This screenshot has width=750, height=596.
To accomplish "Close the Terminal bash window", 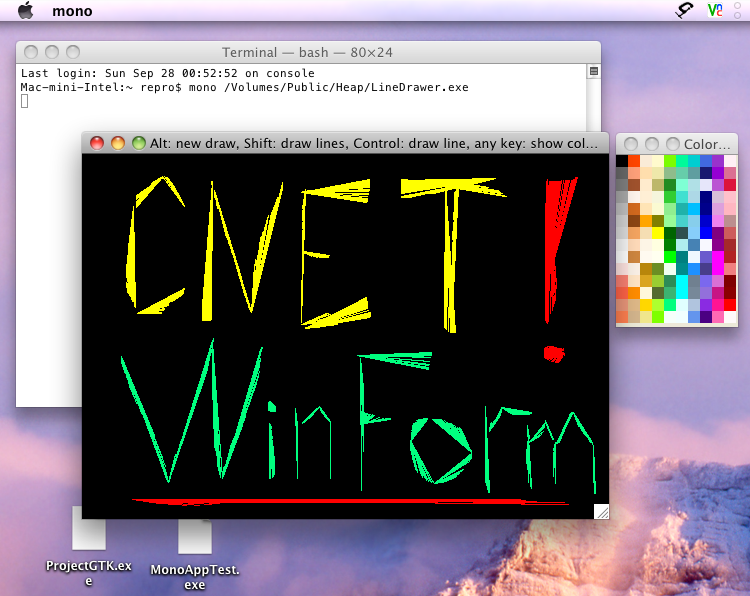I will coord(31,52).
